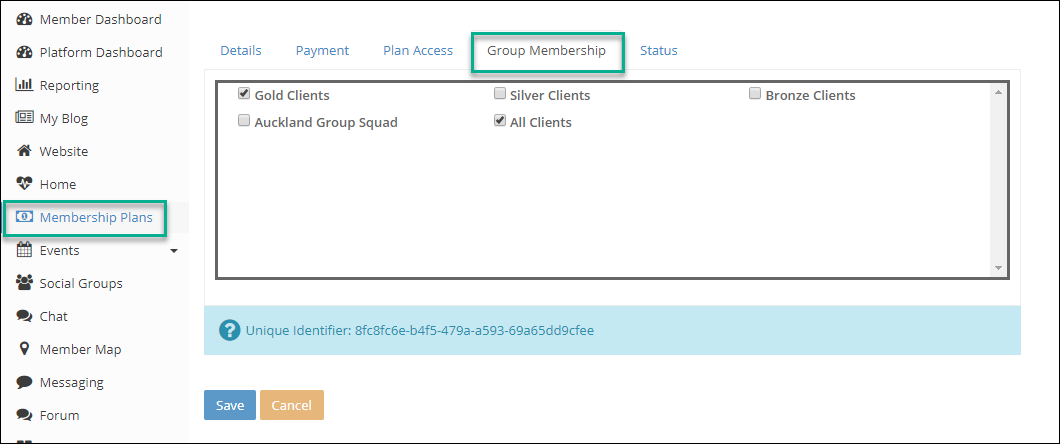1060x444 pixels.
Task: Click the My Blog newspaper icon
Action: pos(25,118)
